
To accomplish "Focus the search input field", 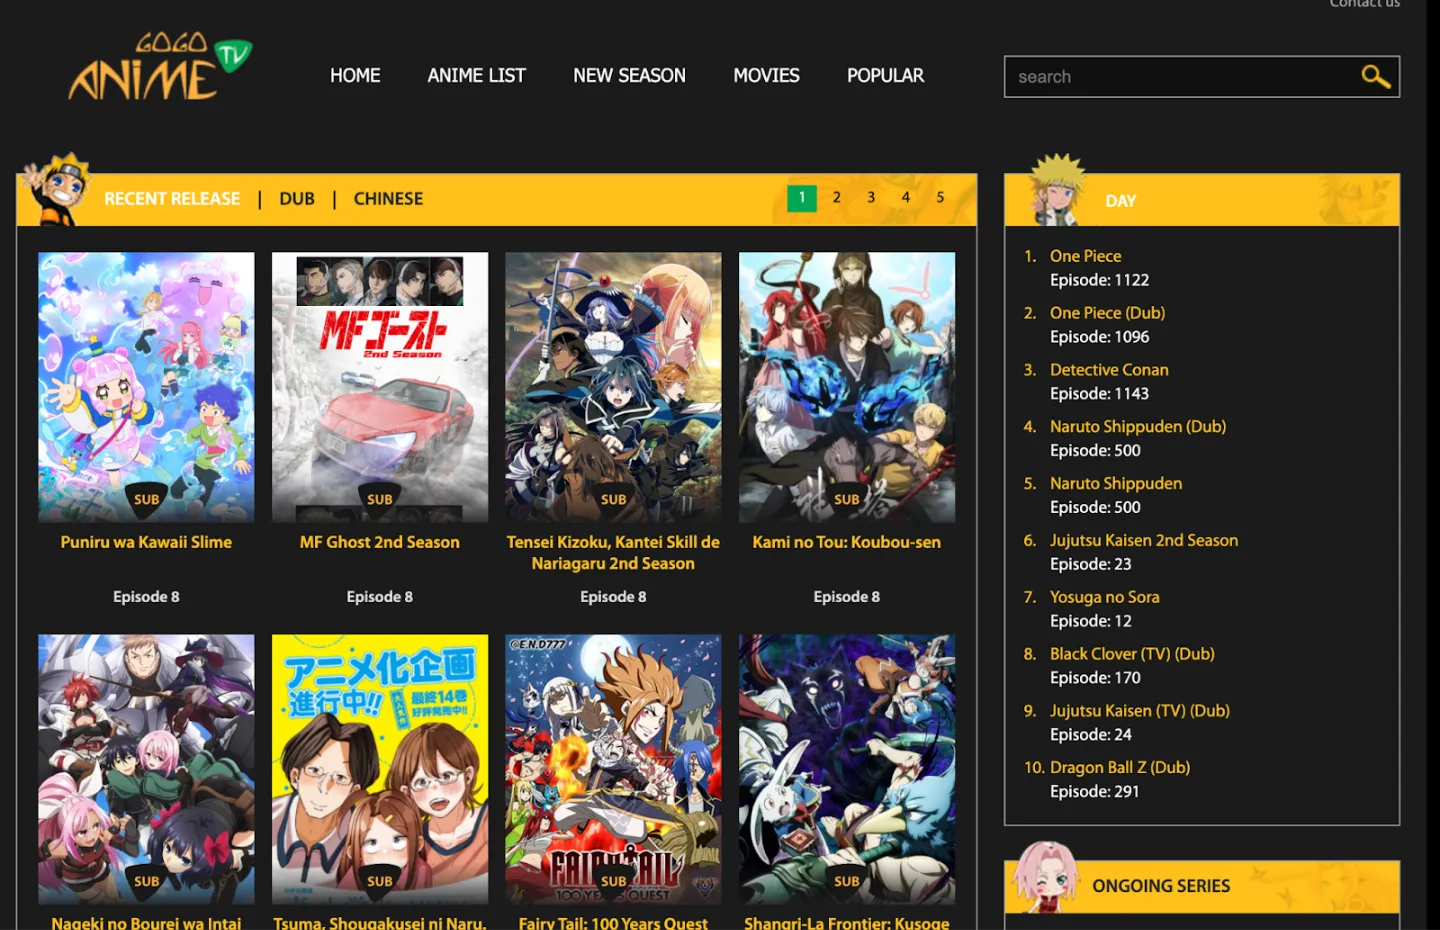I will pyautogui.click(x=1180, y=77).
